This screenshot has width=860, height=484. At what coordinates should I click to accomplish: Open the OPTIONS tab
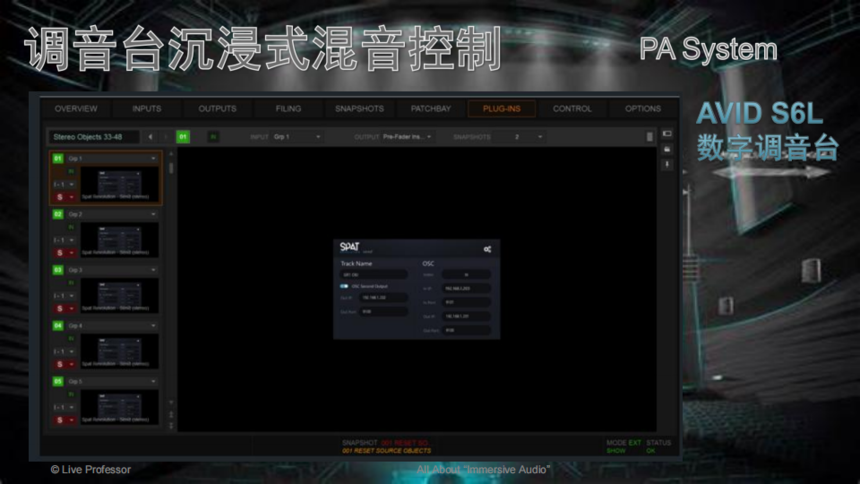[642, 109]
